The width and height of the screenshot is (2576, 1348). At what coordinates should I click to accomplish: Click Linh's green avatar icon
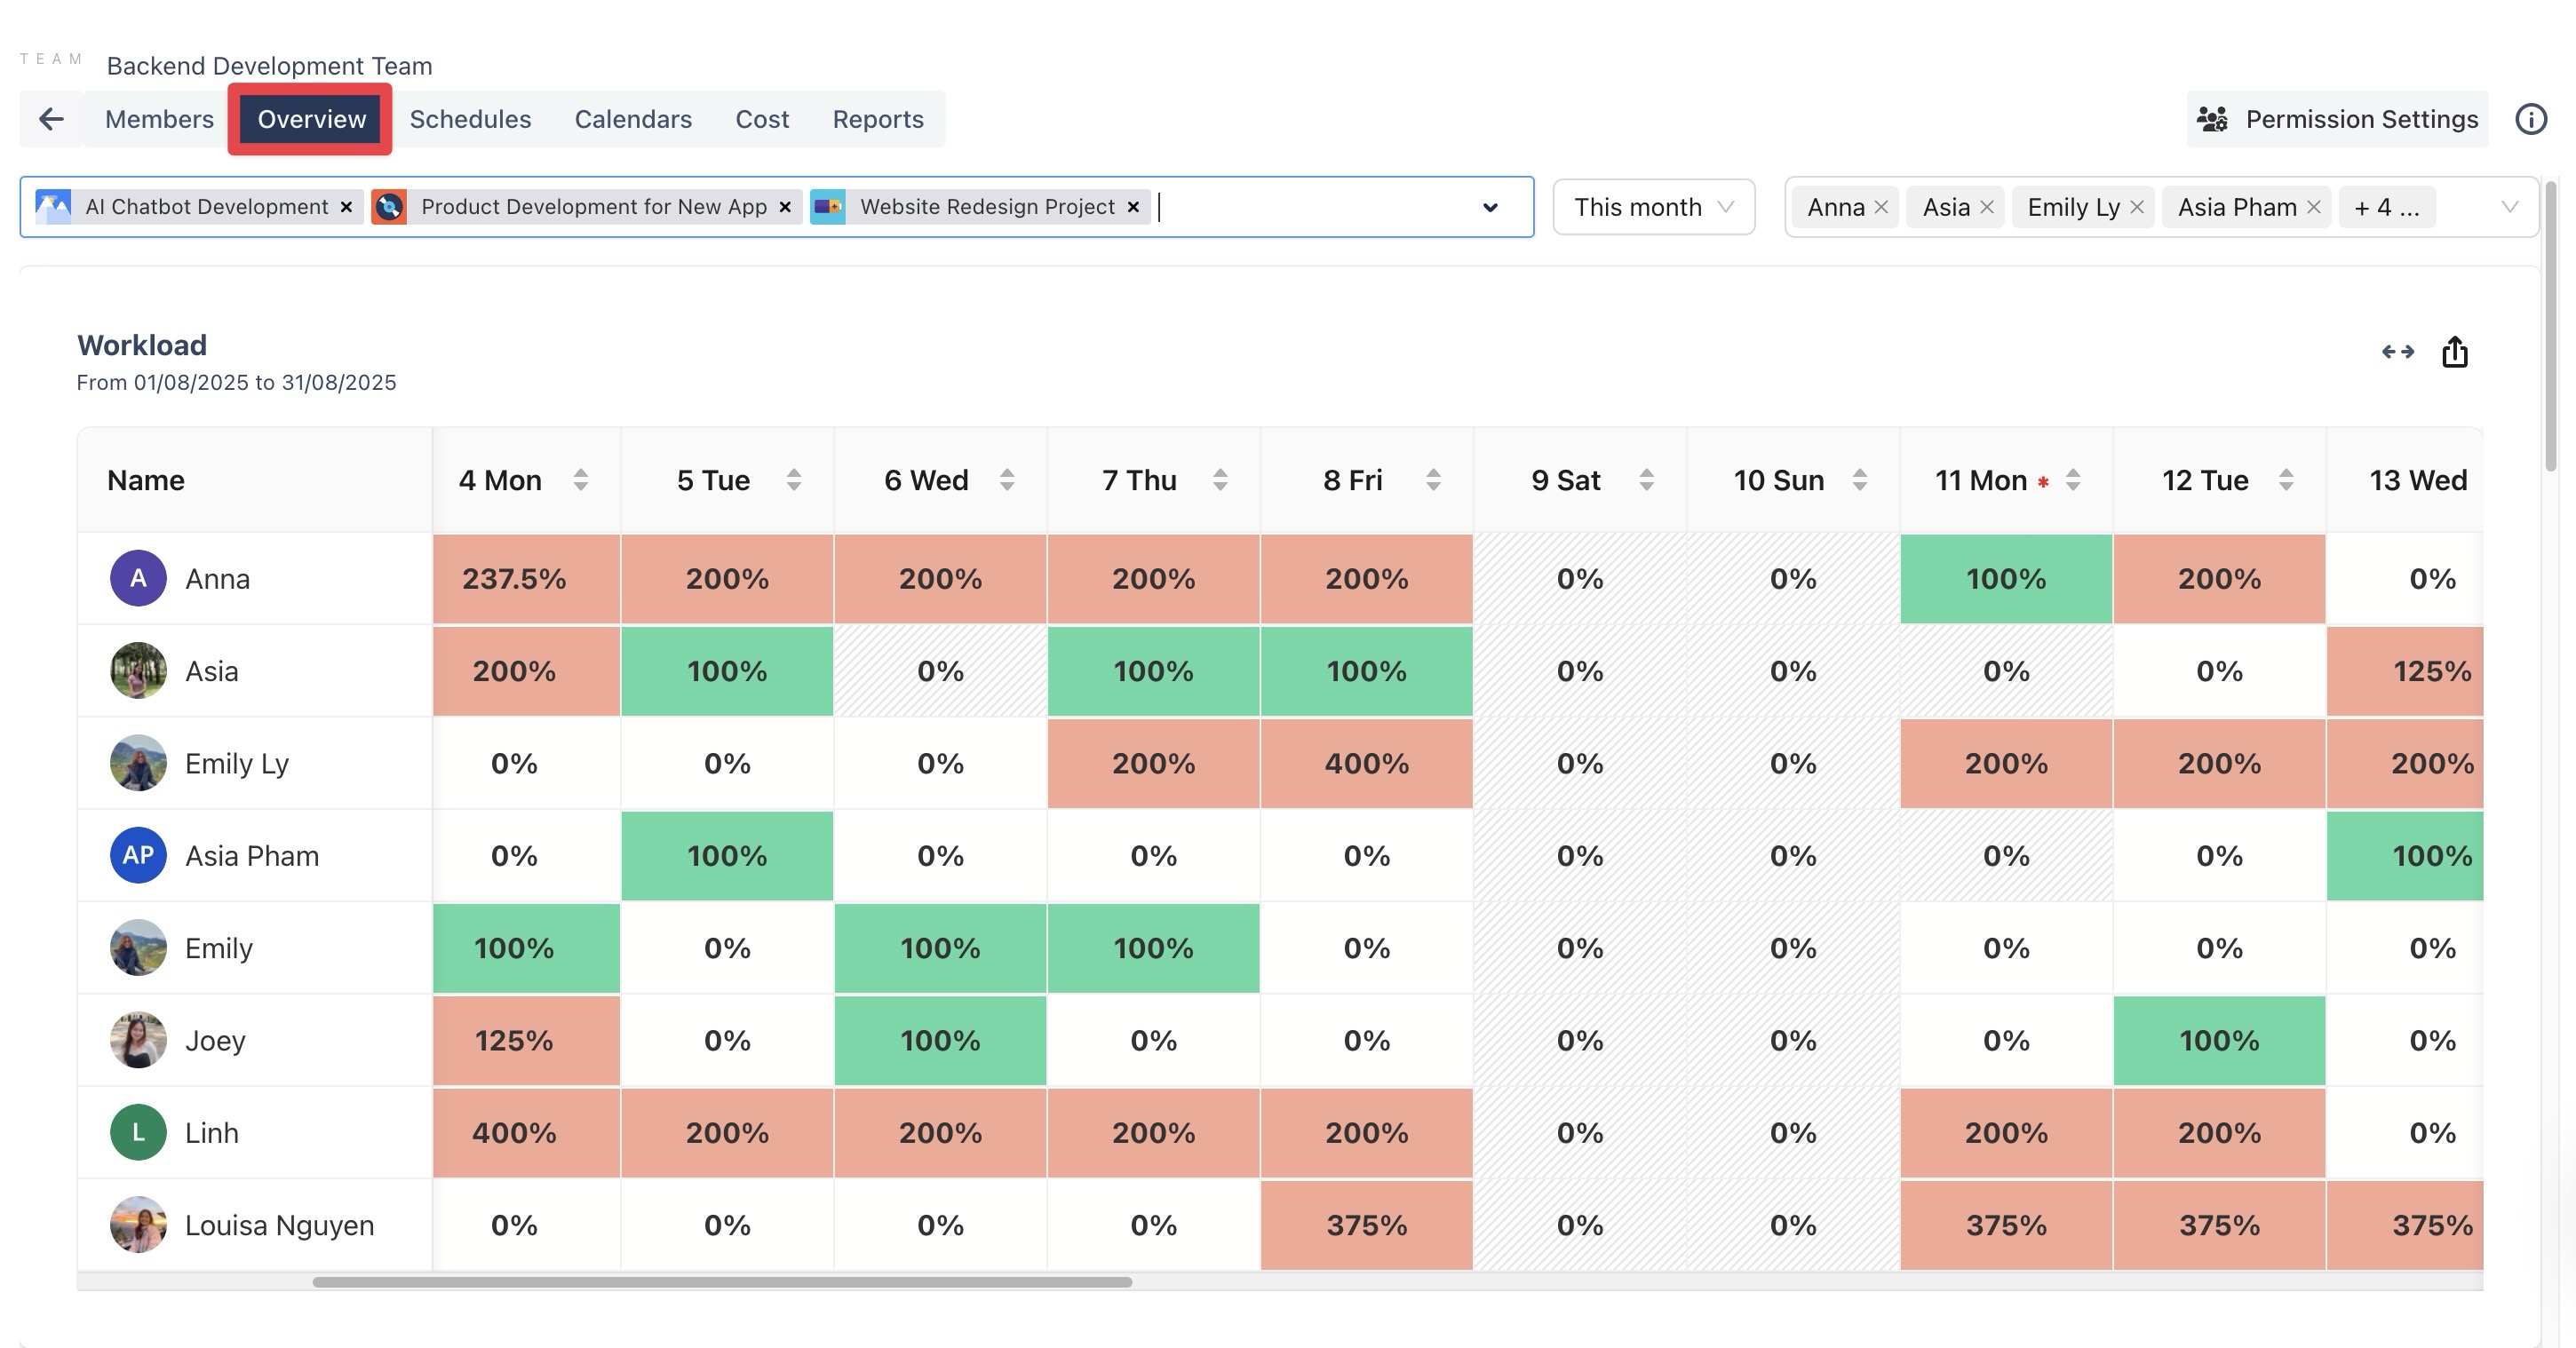[x=138, y=1133]
